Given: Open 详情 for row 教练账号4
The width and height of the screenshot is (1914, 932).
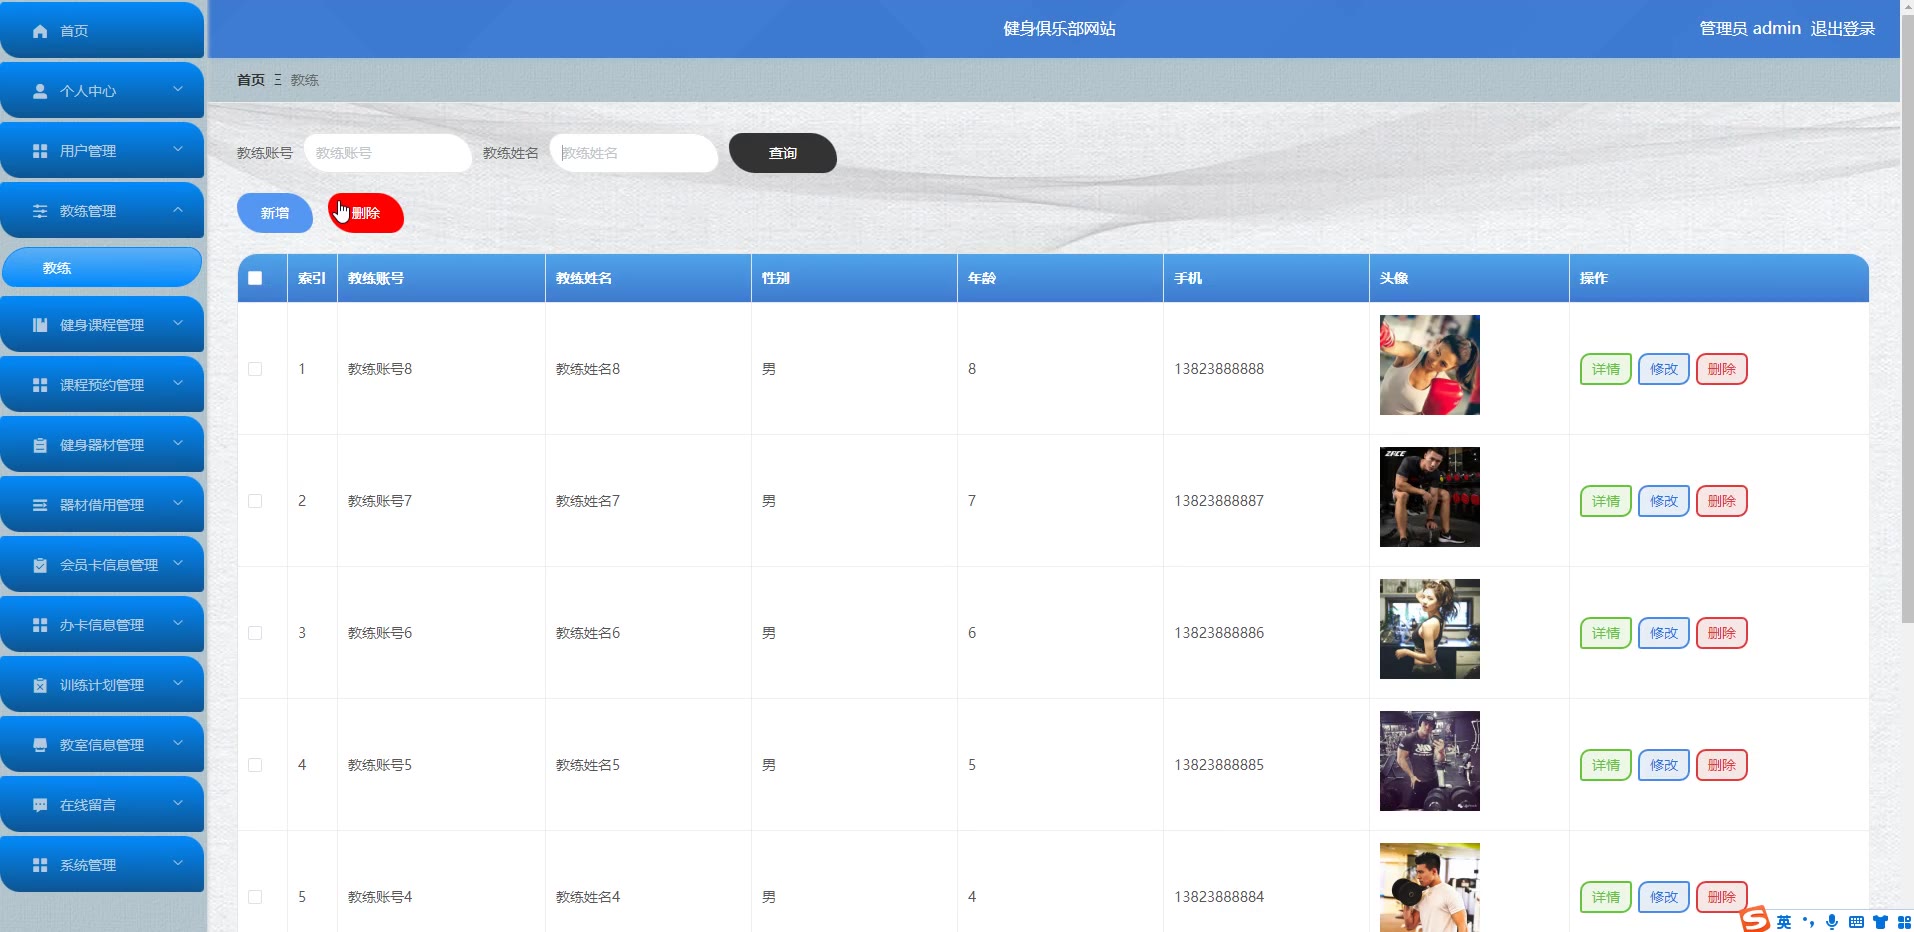Looking at the screenshot, I should tap(1606, 897).
